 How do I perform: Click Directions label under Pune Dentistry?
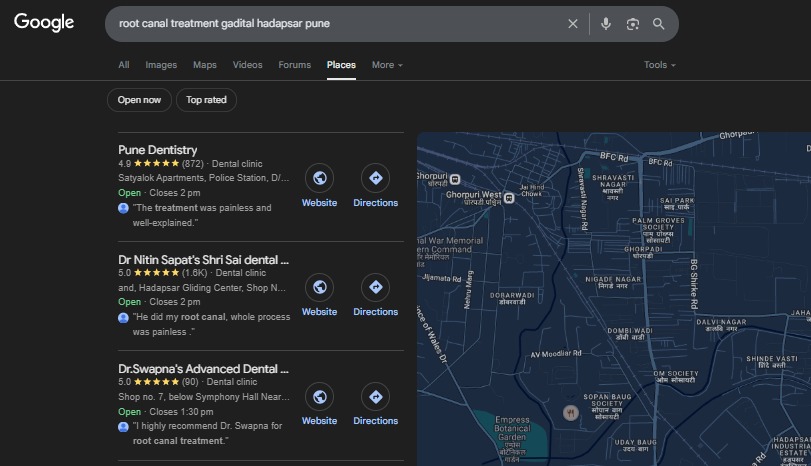pos(376,203)
